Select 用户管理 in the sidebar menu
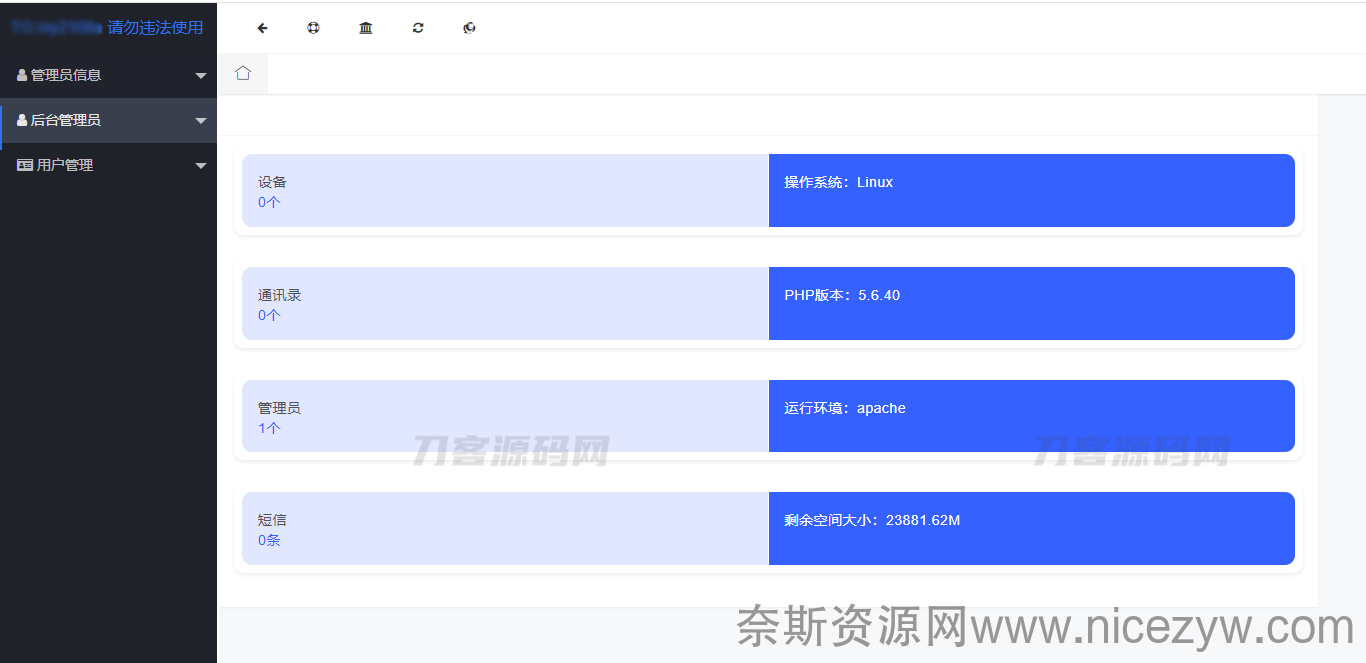Screen dimensions: 1366x663 coord(65,165)
